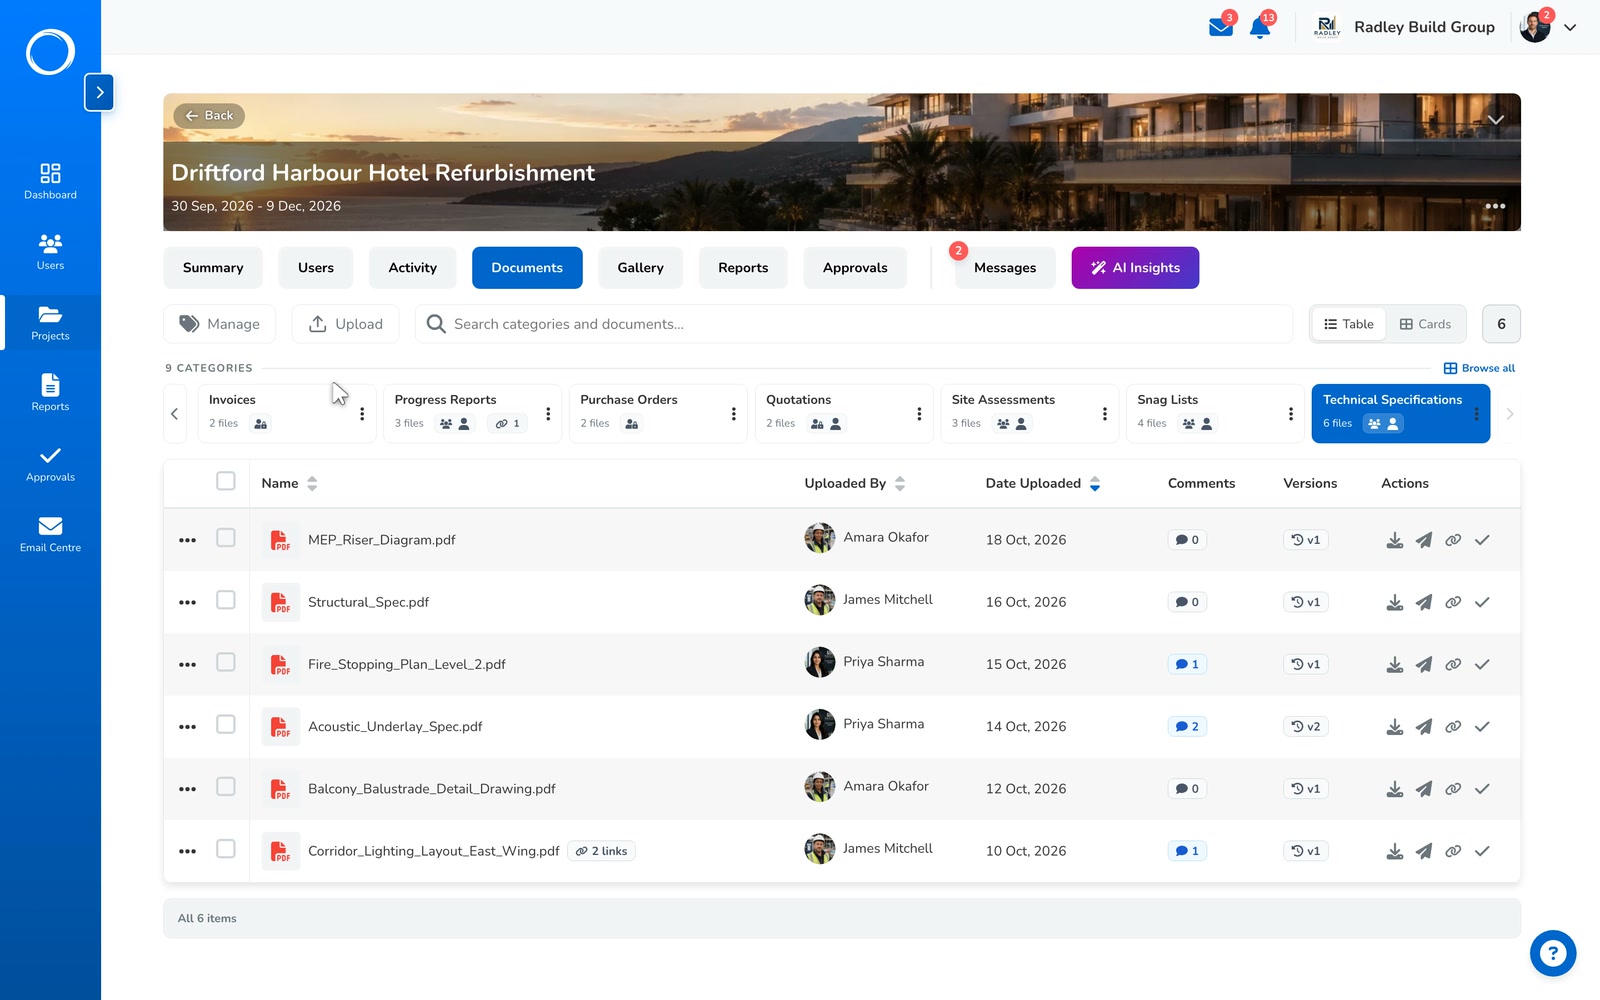The height and width of the screenshot is (1000, 1600).
Task: Tick Fire_Stopping_Plan_Level_2.pdf checkbox
Action: point(226,662)
